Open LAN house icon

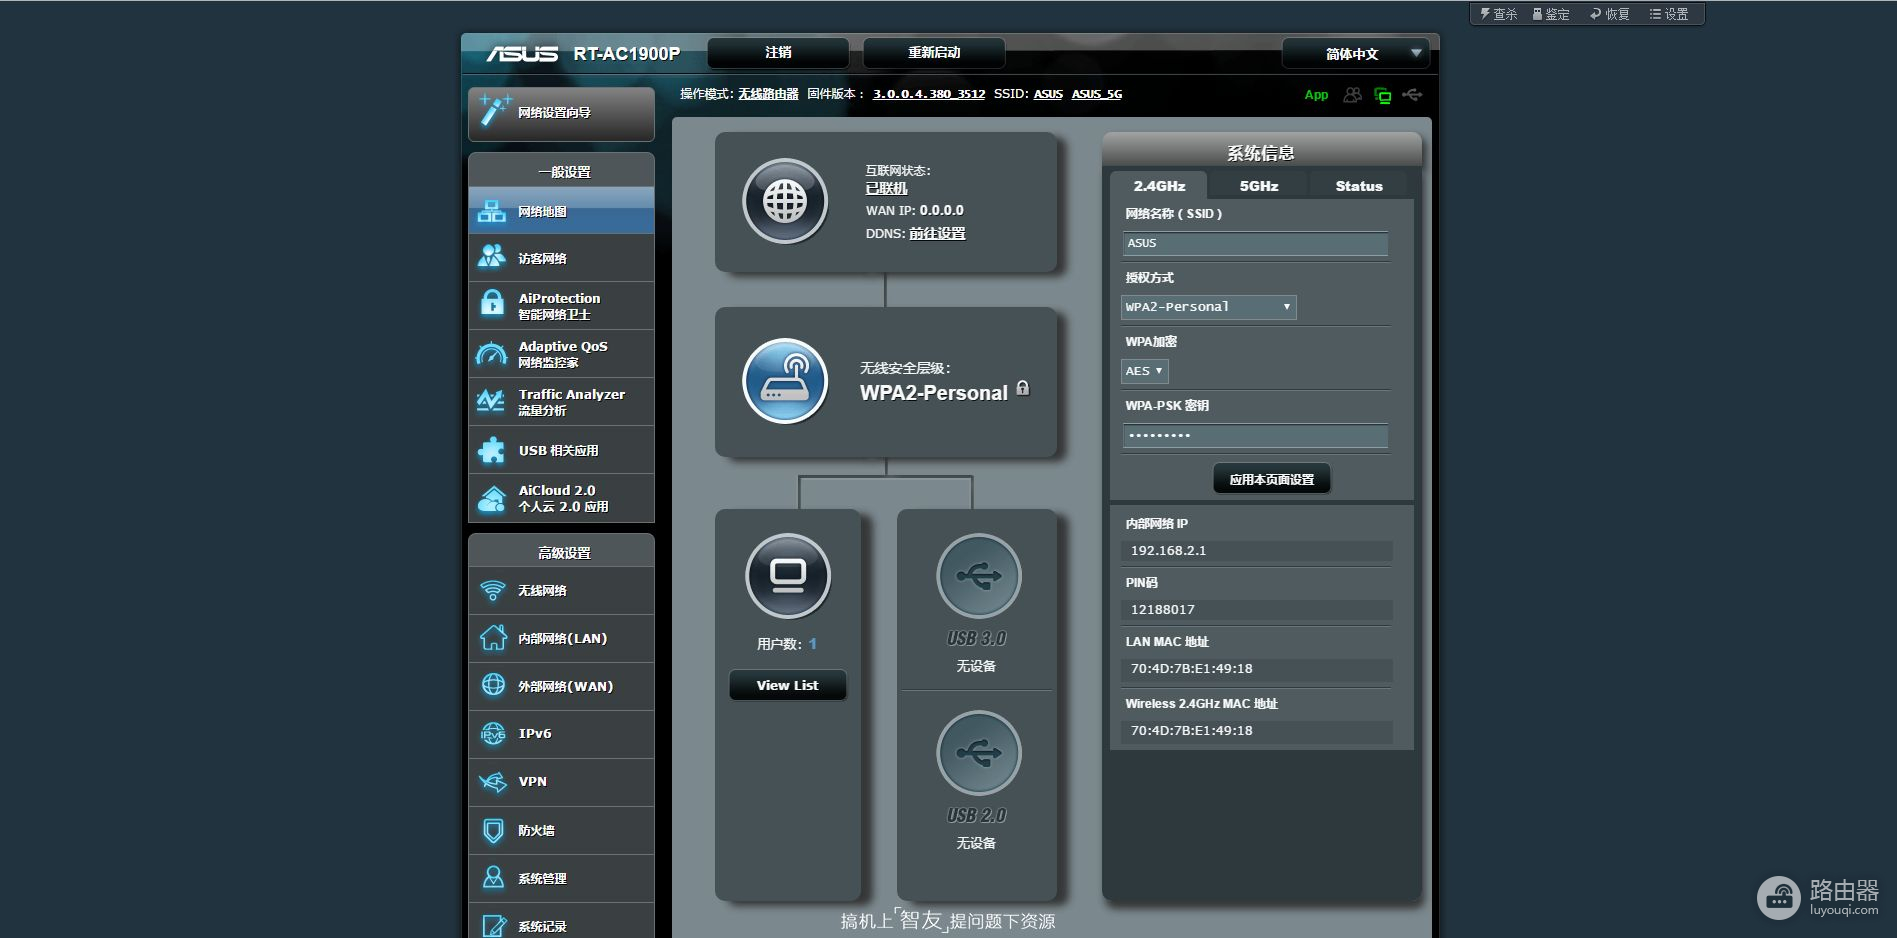(x=493, y=638)
